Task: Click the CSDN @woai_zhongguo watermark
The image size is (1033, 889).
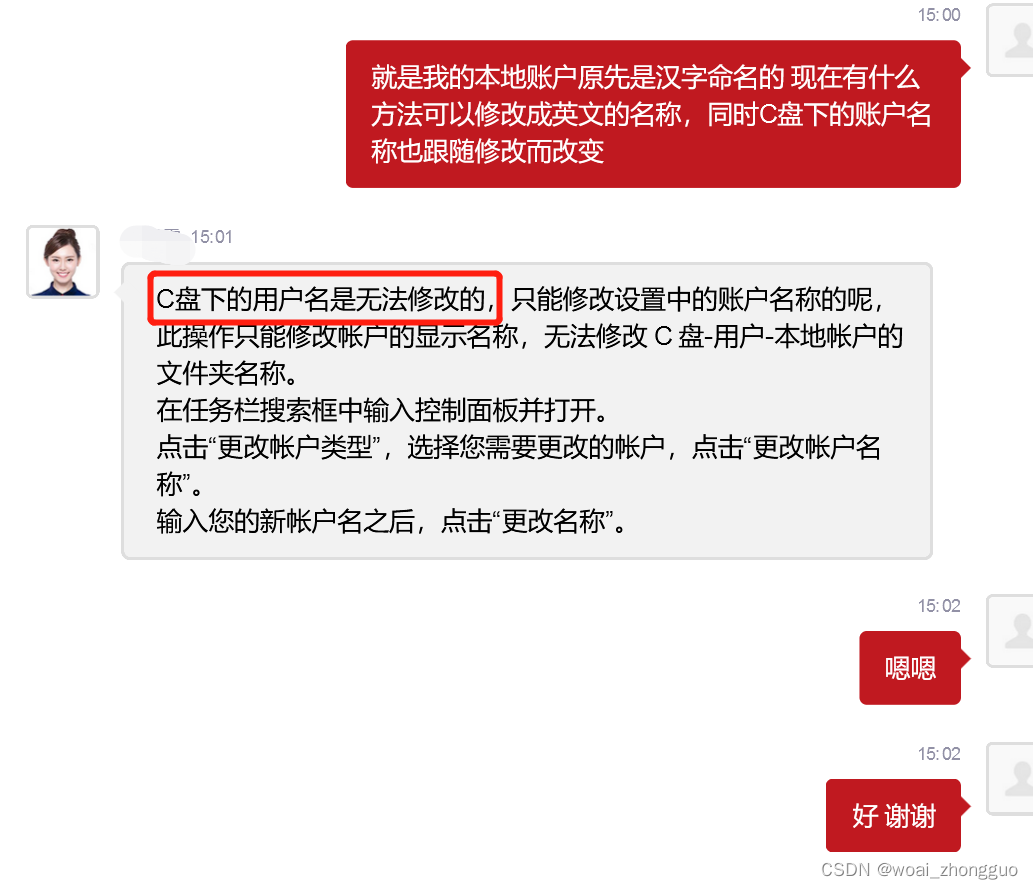Action: point(919,869)
